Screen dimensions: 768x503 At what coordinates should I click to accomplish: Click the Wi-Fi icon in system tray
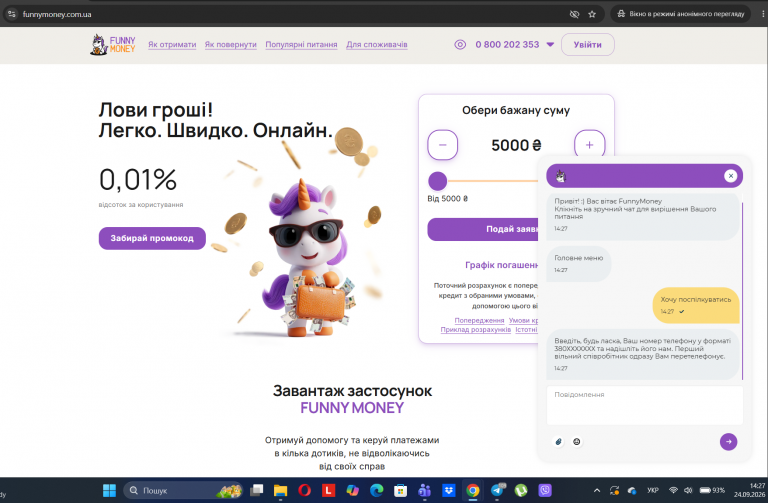coord(673,490)
